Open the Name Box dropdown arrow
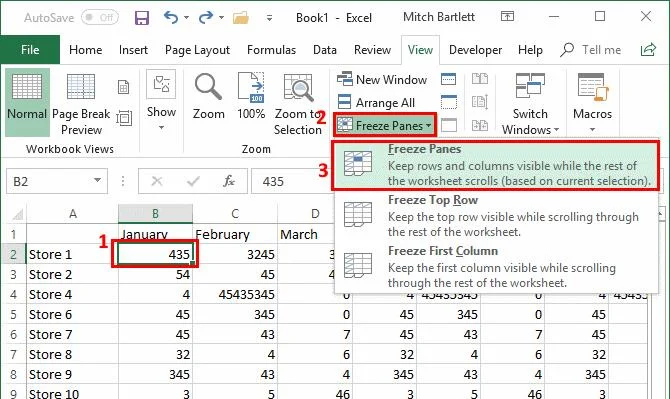This screenshot has width=670, height=399. tap(97, 181)
